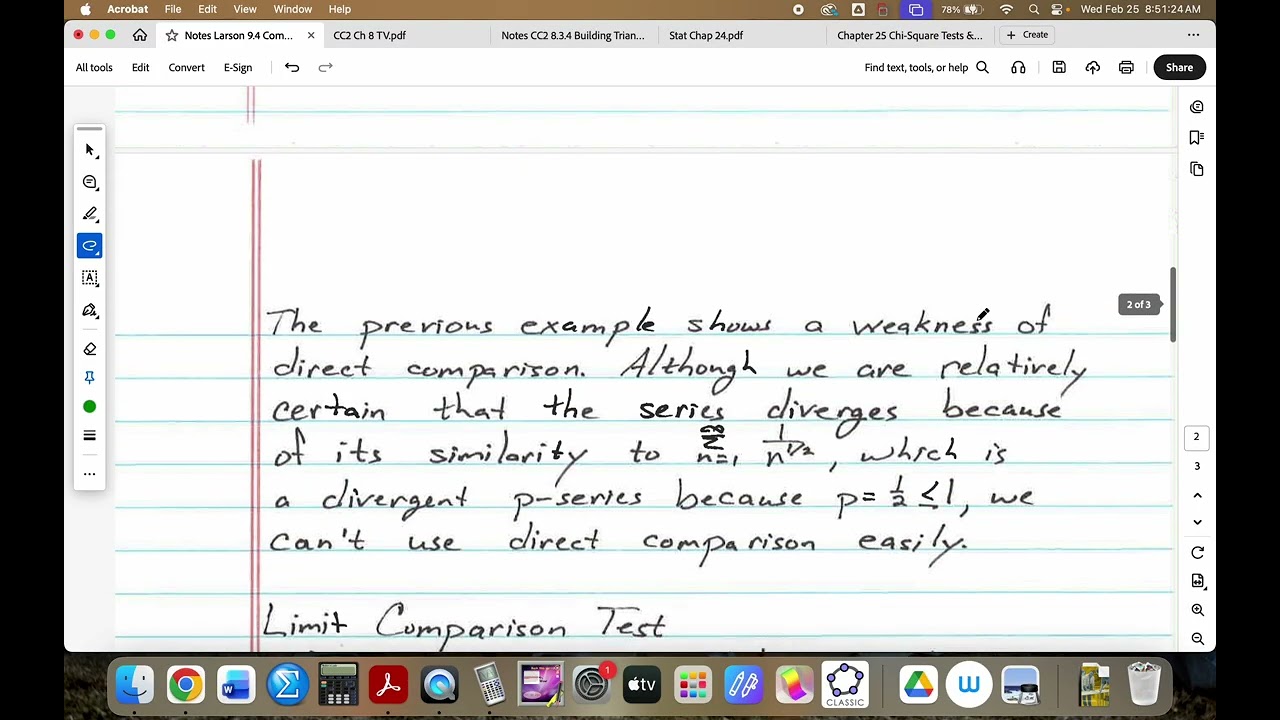1280x720 pixels.
Task: Click the rotate page icon
Action: 1197,553
